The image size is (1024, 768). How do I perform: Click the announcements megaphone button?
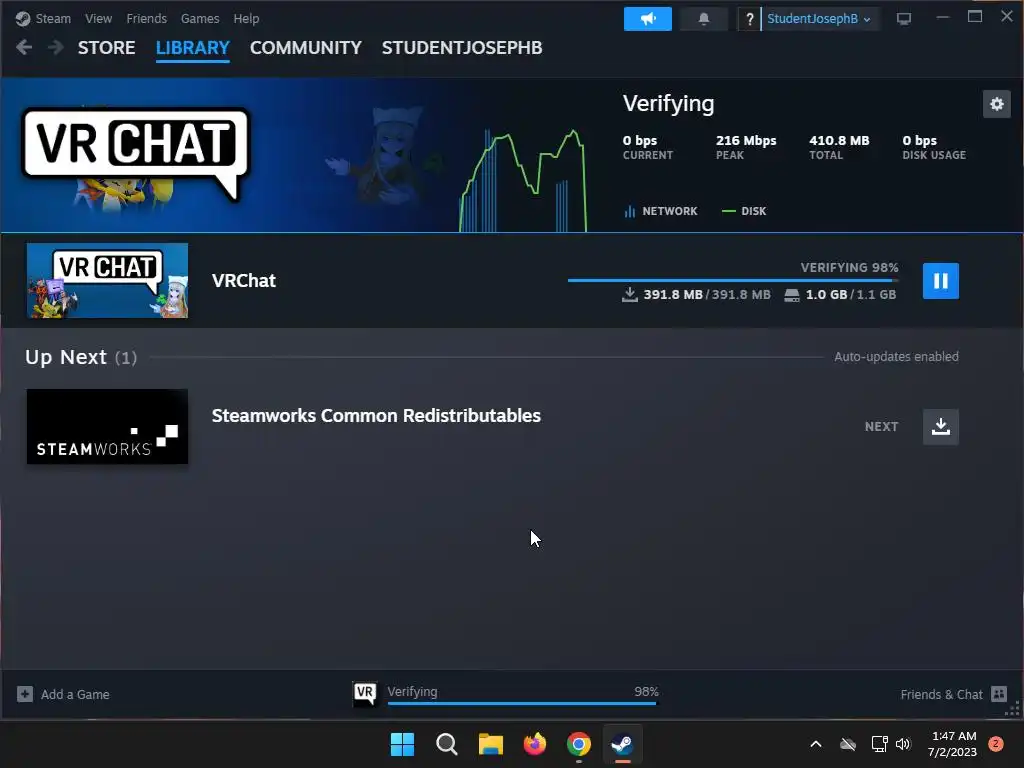coord(648,19)
